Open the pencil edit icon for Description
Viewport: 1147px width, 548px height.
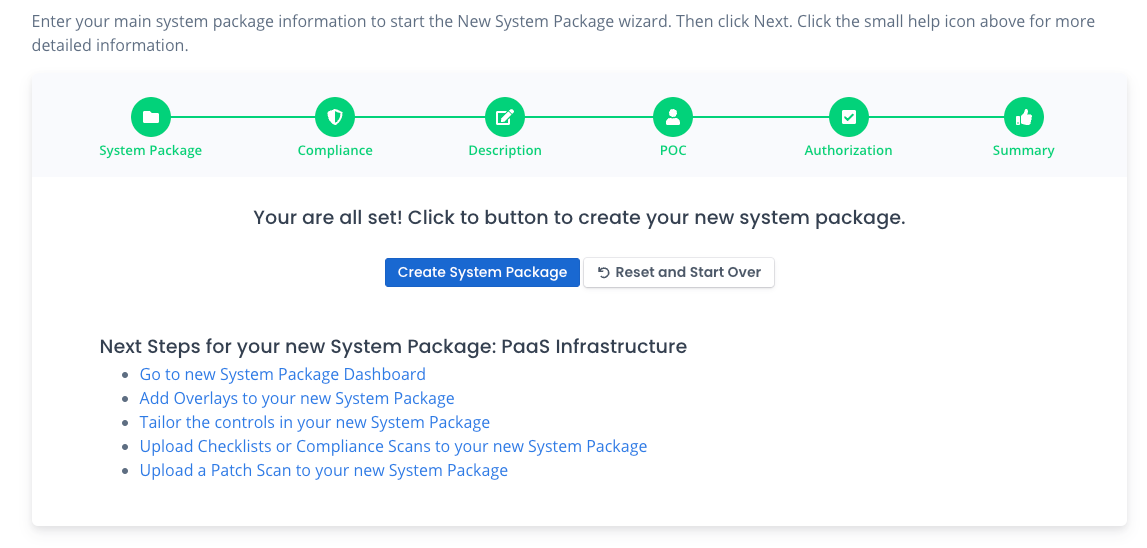(x=505, y=118)
